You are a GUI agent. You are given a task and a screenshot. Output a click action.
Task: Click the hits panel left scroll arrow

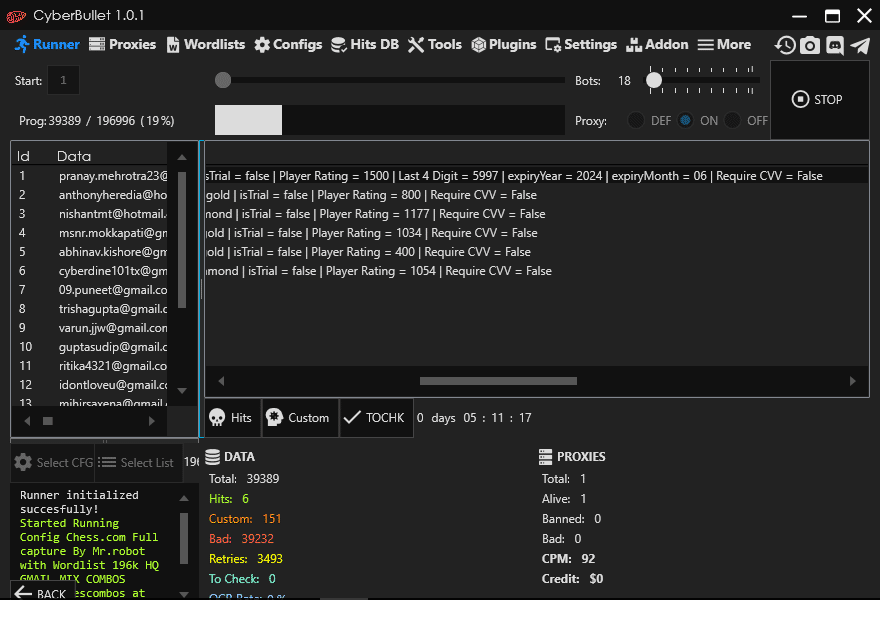coord(221,381)
